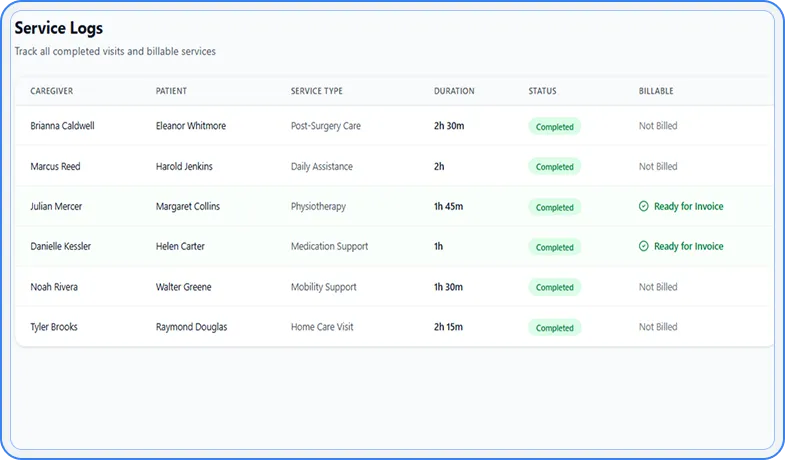This screenshot has width=785, height=460.
Task: Click the Service Type column header
Action: pos(316,92)
